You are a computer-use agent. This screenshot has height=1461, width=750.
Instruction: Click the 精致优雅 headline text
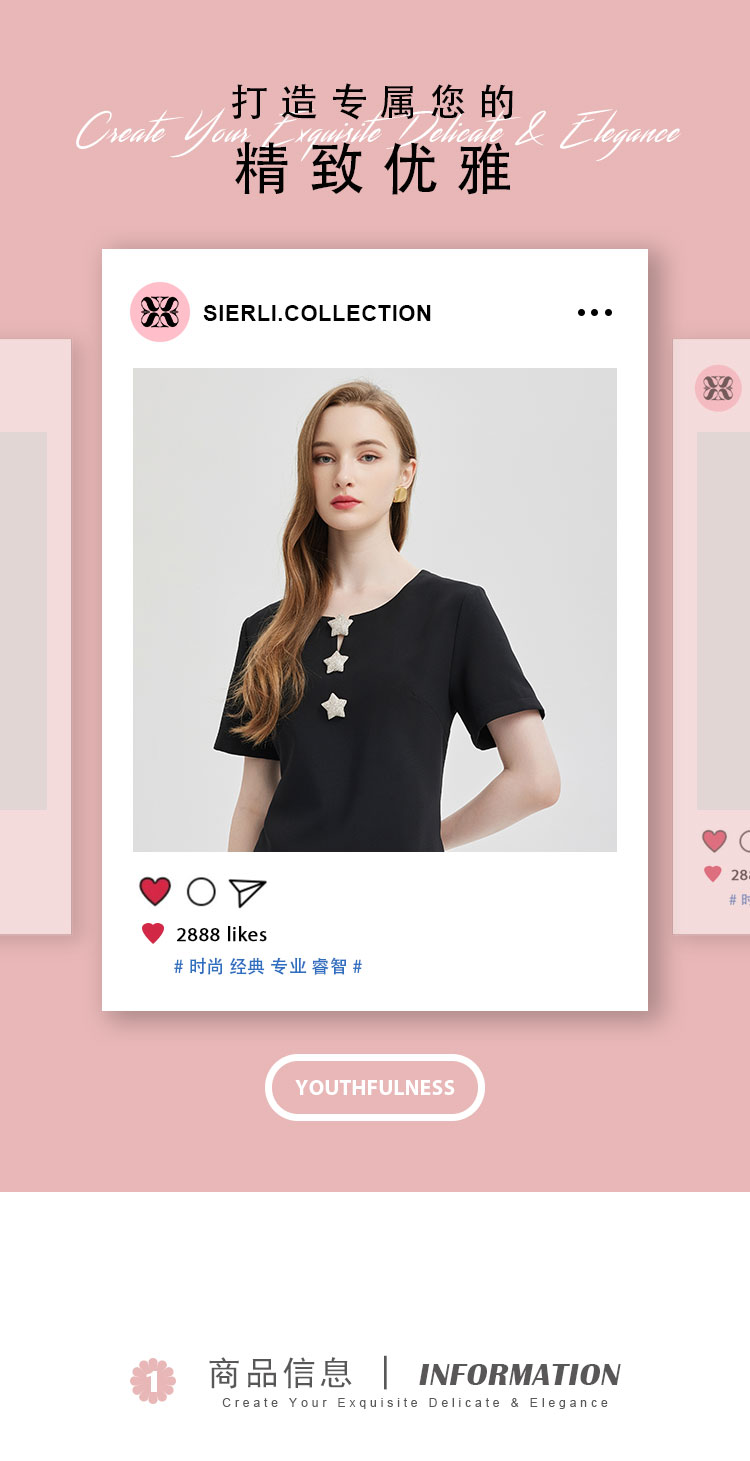[x=374, y=170]
